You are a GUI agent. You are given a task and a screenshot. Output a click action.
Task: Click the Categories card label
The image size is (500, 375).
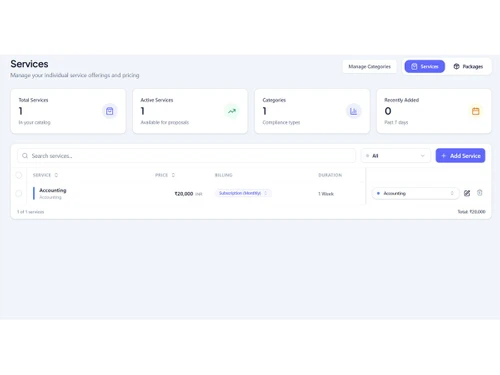(274, 100)
